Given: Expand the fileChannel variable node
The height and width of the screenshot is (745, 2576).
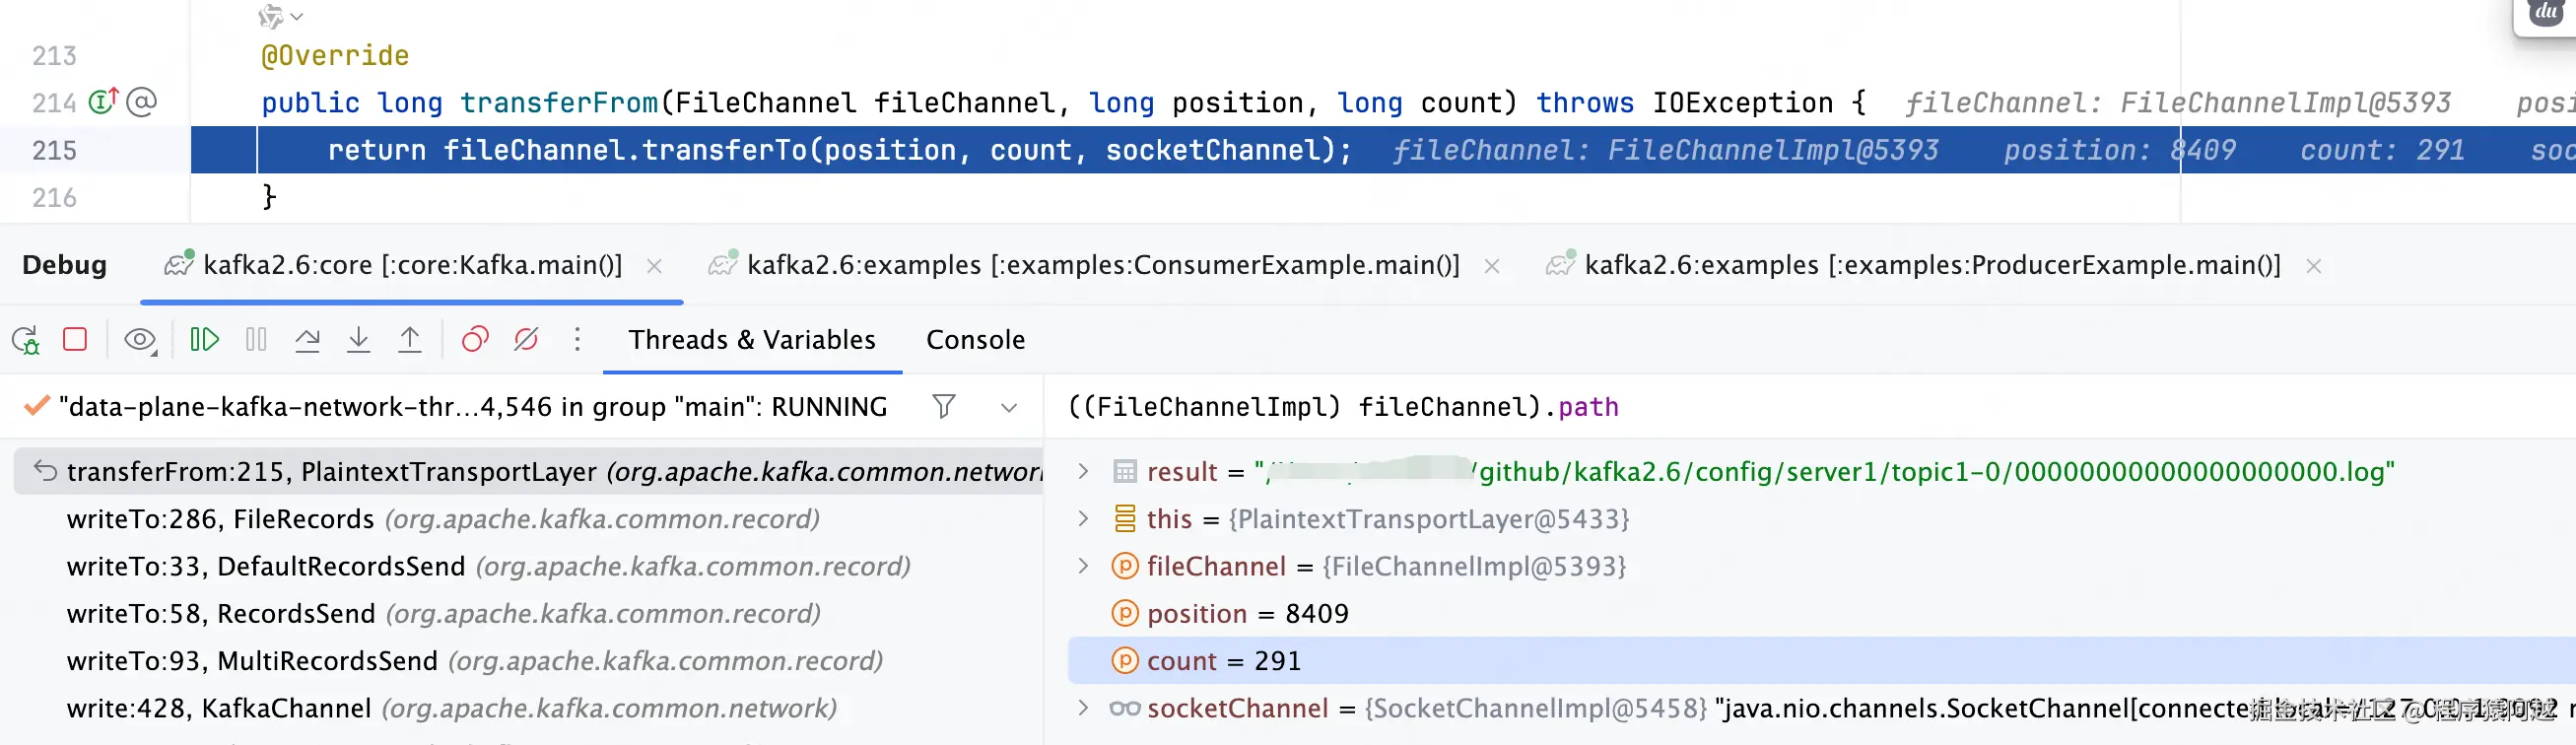Looking at the screenshot, I should (1083, 566).
